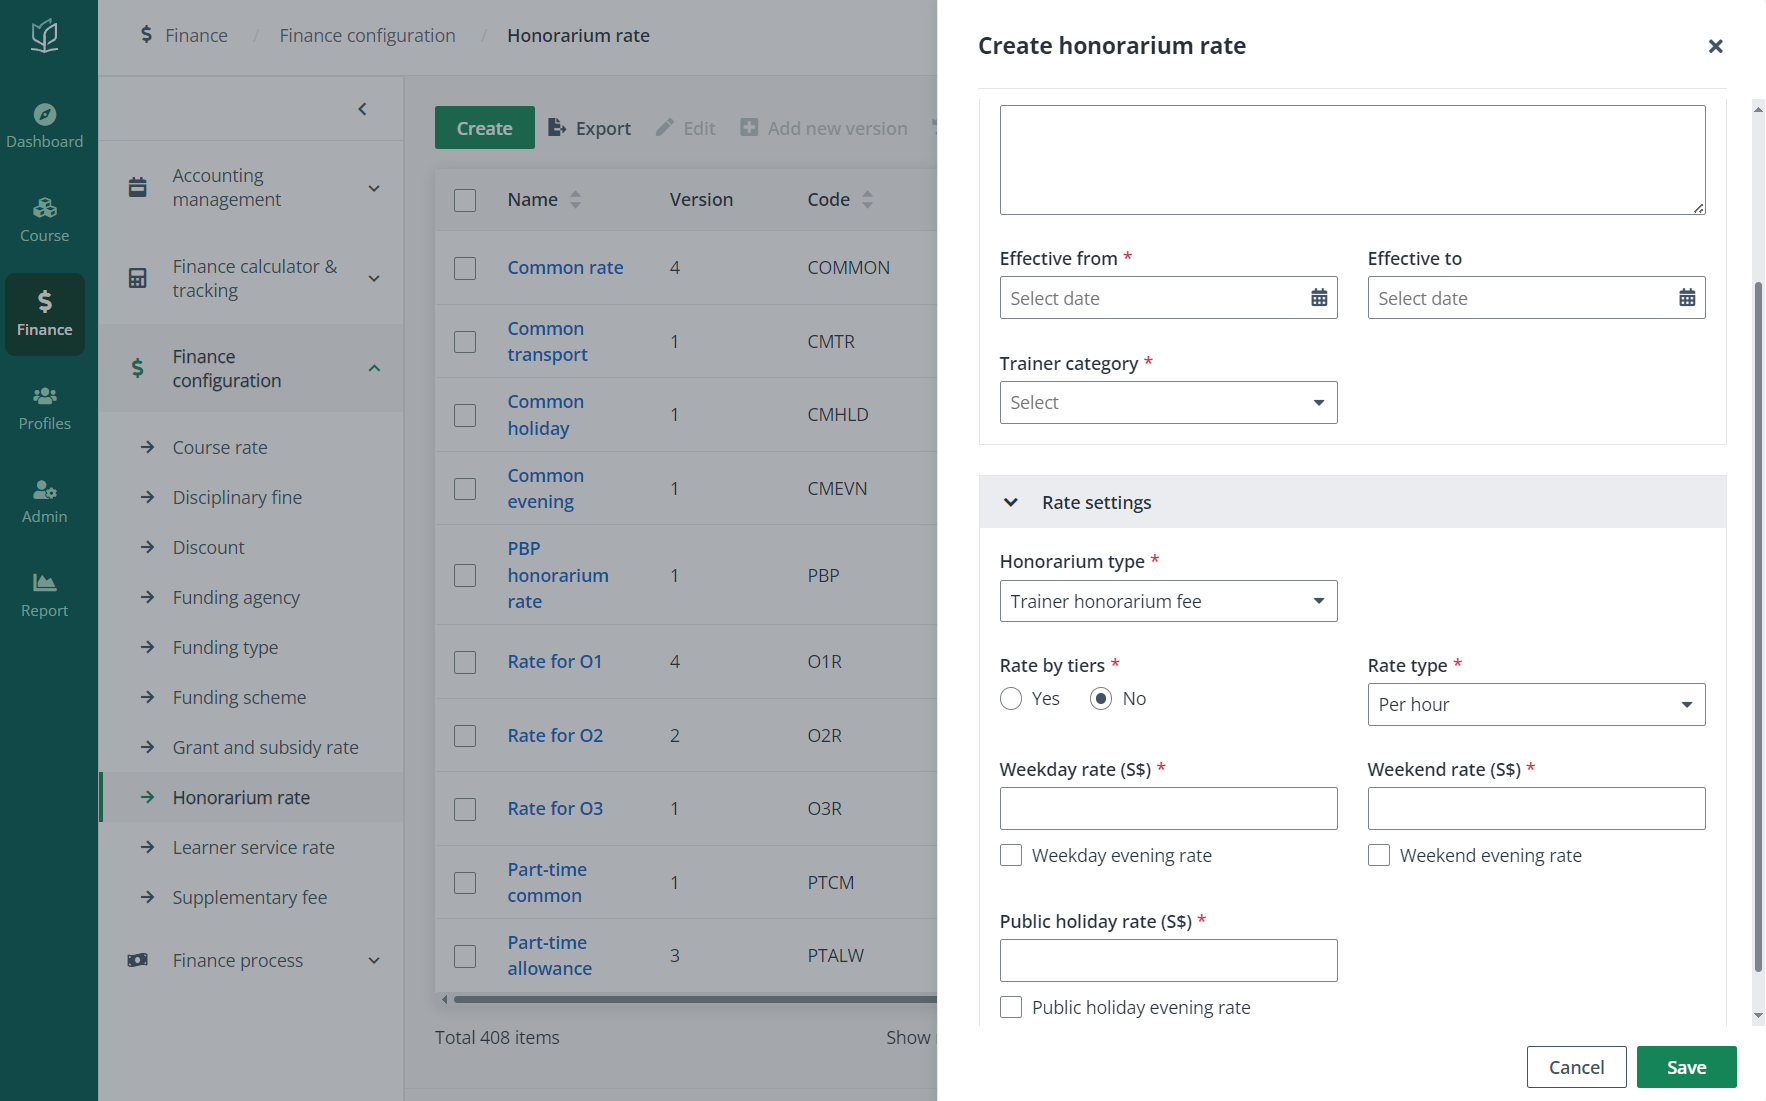The width and height of the screenshot is (1766, 1101).
Task: Click the Finance calculator icon
Action: coord(138,278)
